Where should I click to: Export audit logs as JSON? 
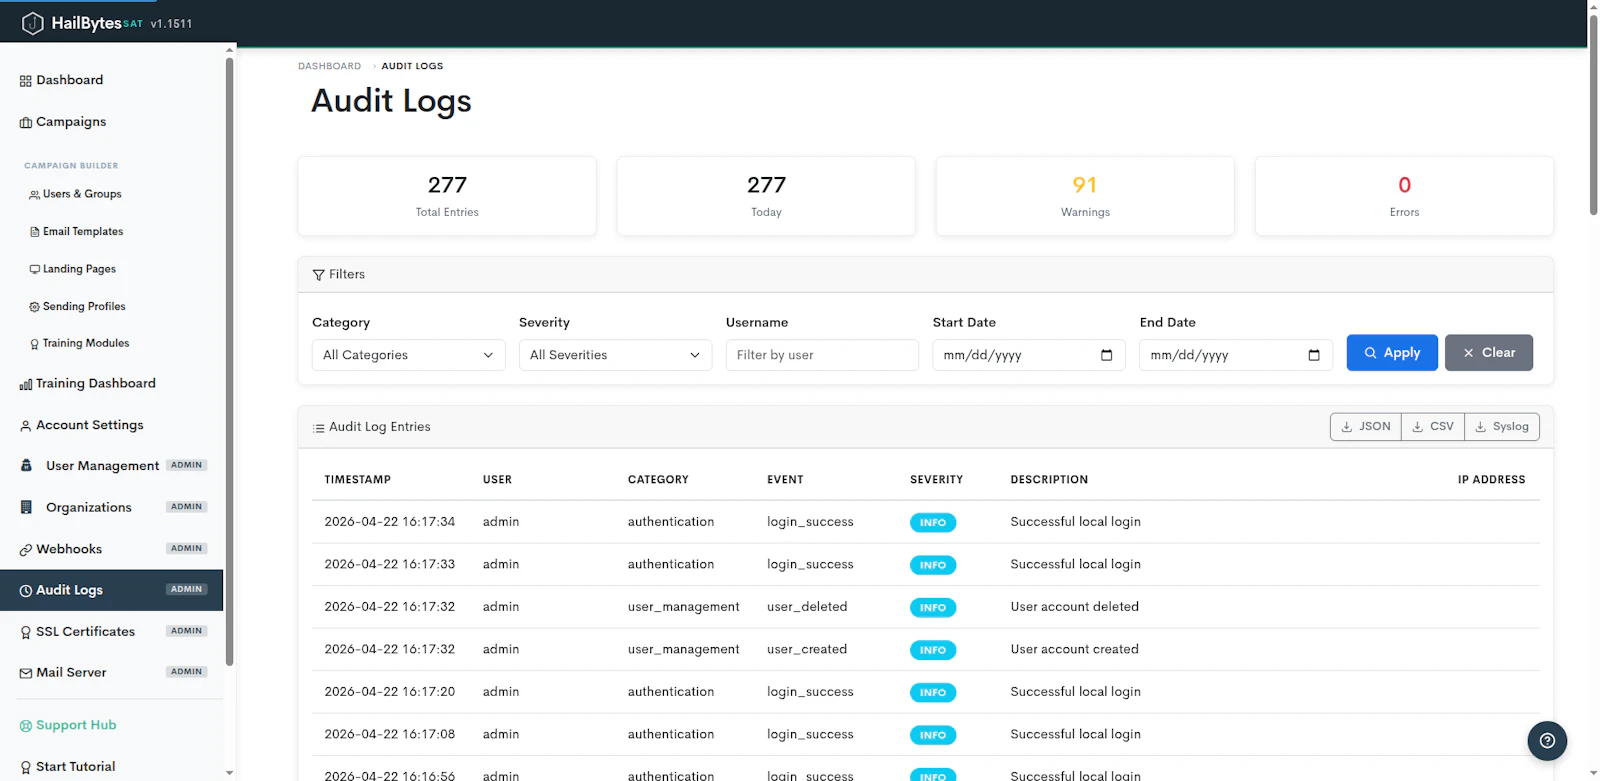click(1366, 427)
